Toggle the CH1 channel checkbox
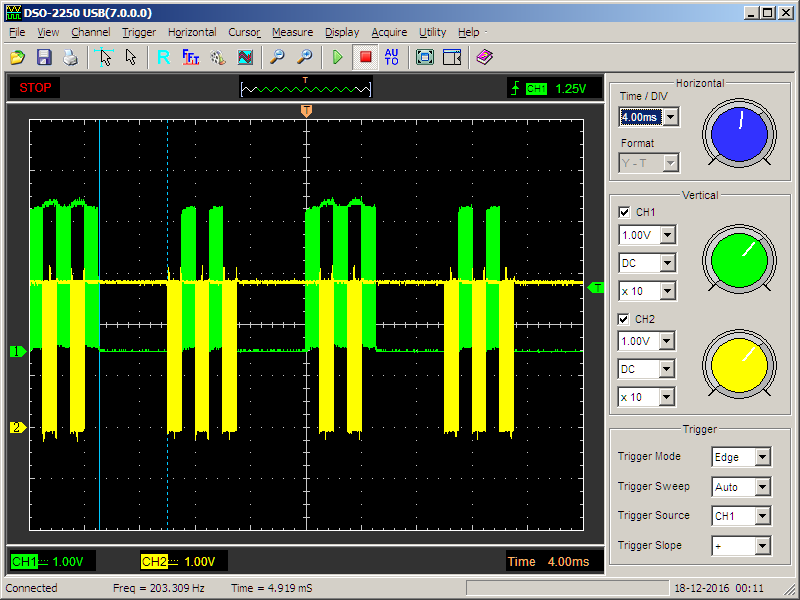Screen dimensions: 800x600 click(x=625, y=212)
